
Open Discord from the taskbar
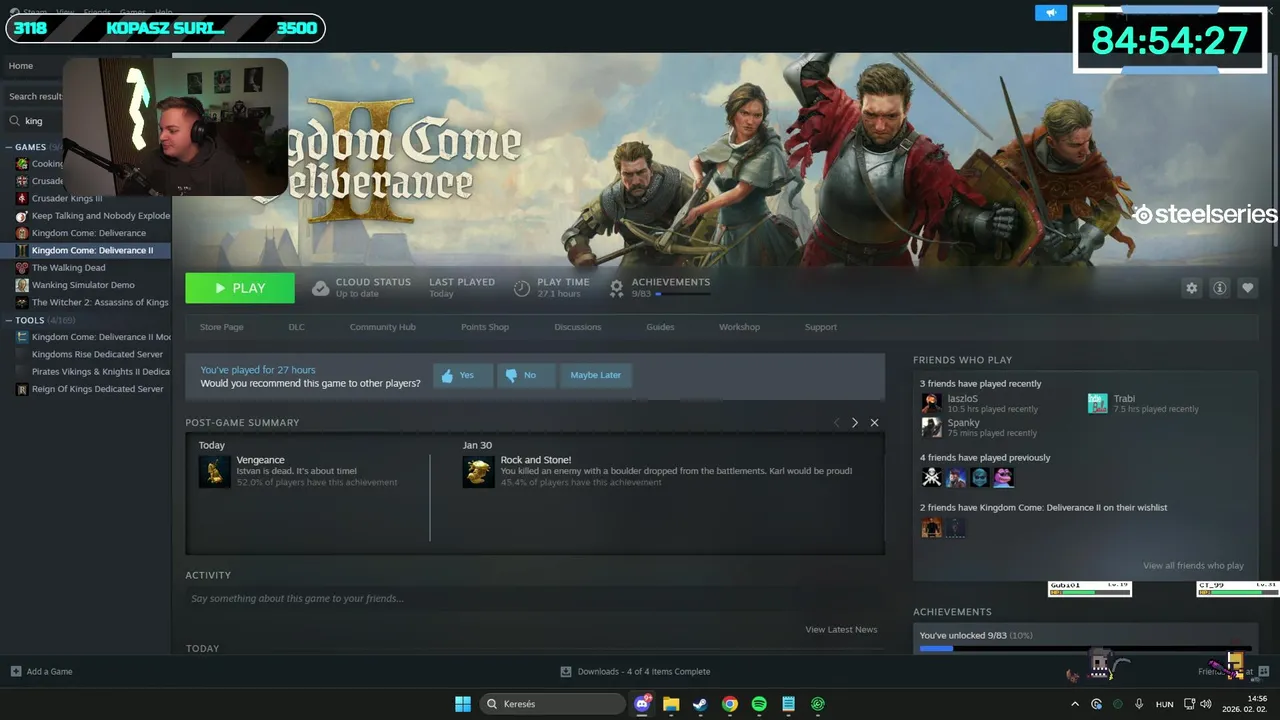pyautogui.click(x=642, y=704)
